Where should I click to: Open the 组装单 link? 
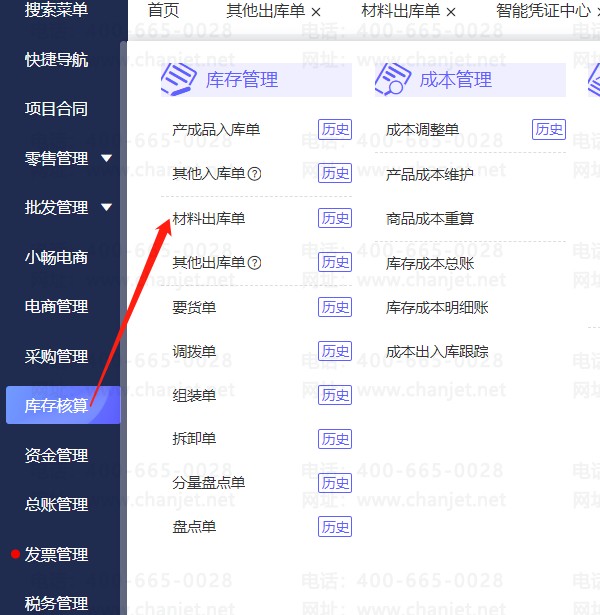(194, 395)
